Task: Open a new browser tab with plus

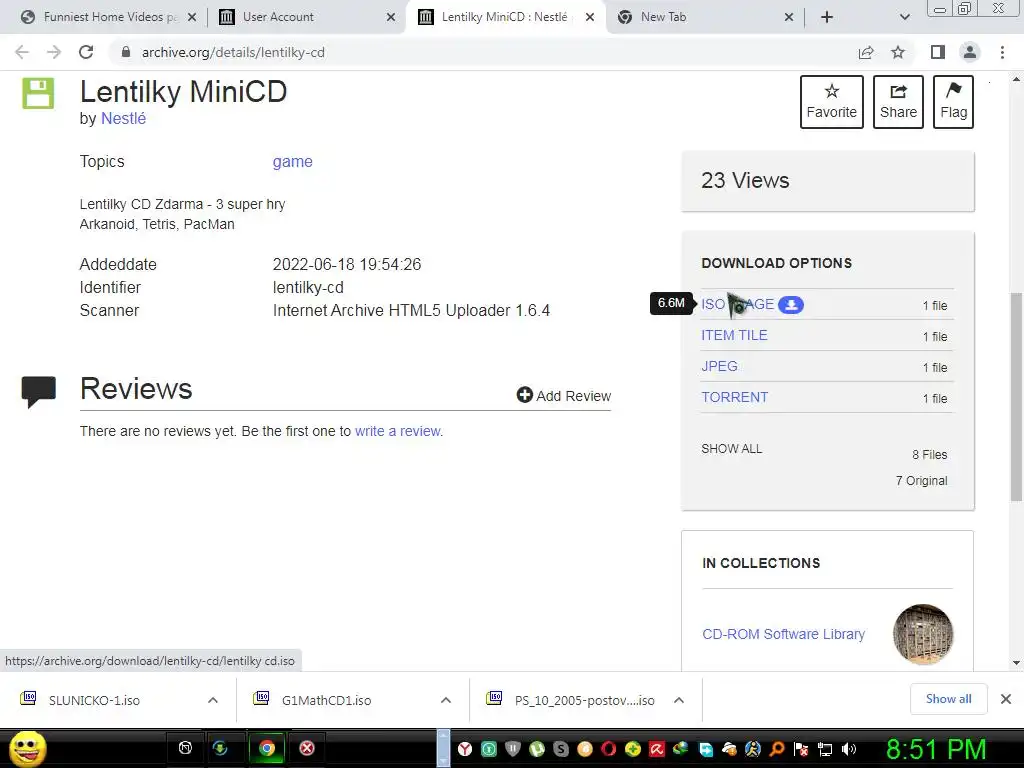Action: click(x=827, y=17)
